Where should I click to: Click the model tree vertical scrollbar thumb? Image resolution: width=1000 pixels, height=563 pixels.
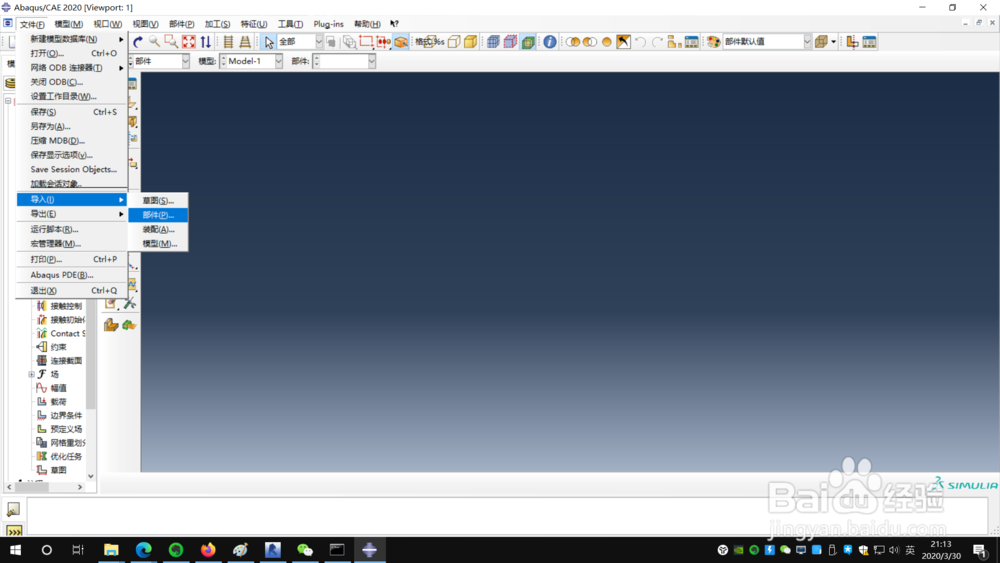[91, 354]
